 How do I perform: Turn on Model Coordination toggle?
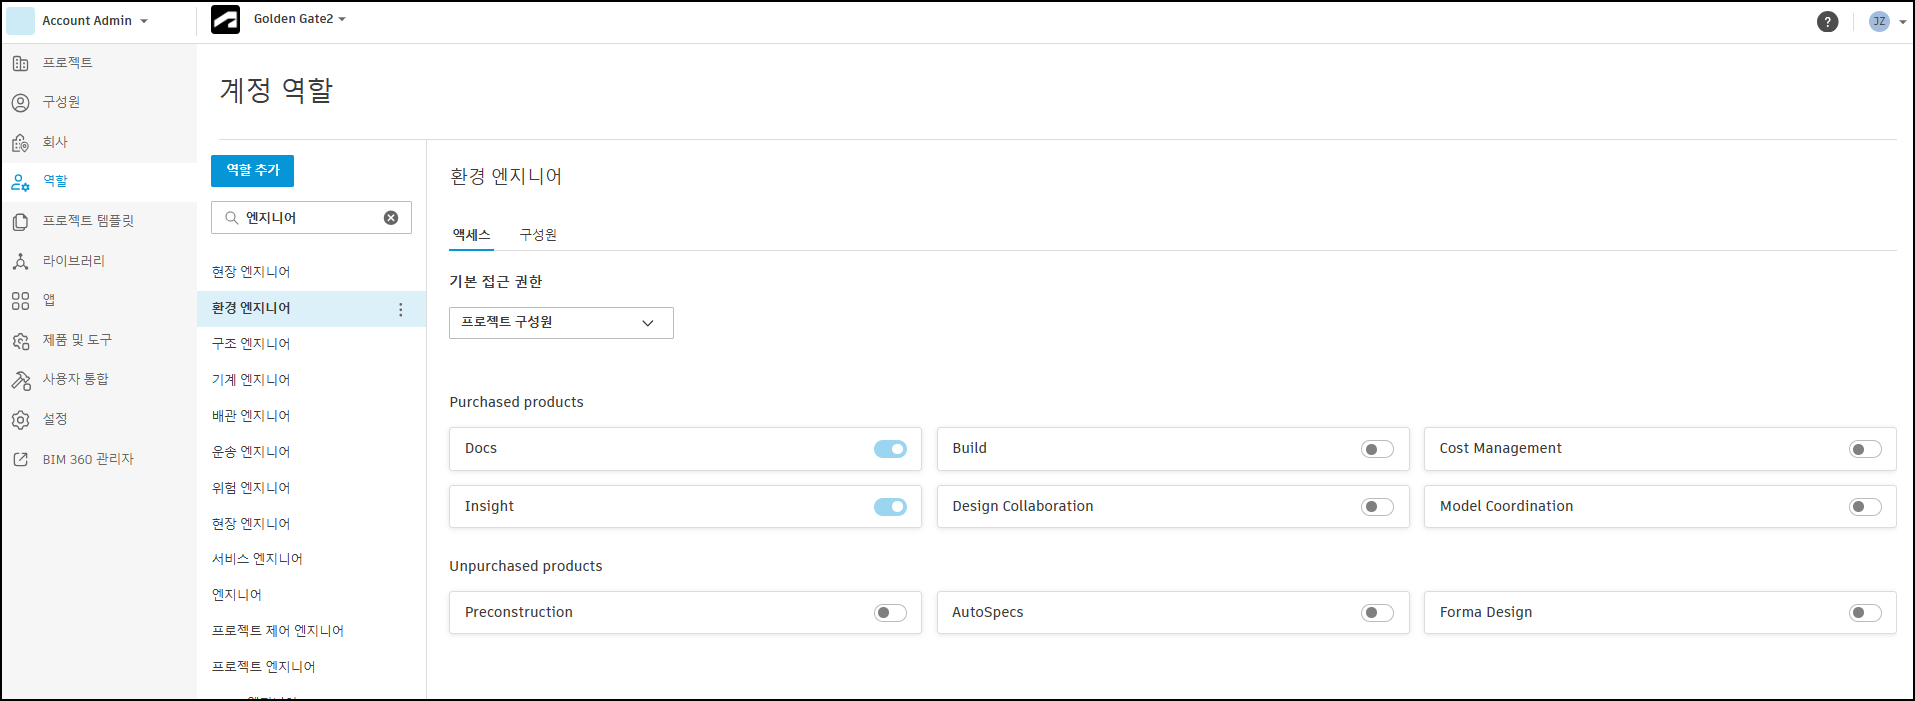(x=1865, y=507)
